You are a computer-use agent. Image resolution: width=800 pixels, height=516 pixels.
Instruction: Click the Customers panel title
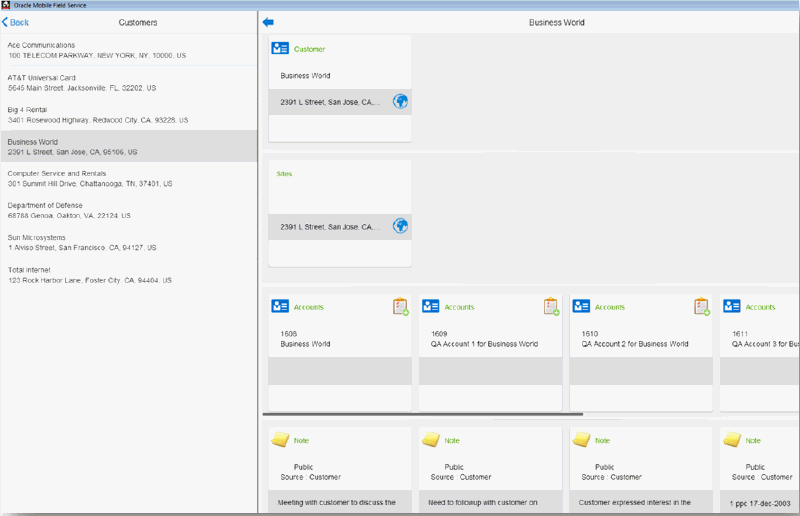click(138, 22)
